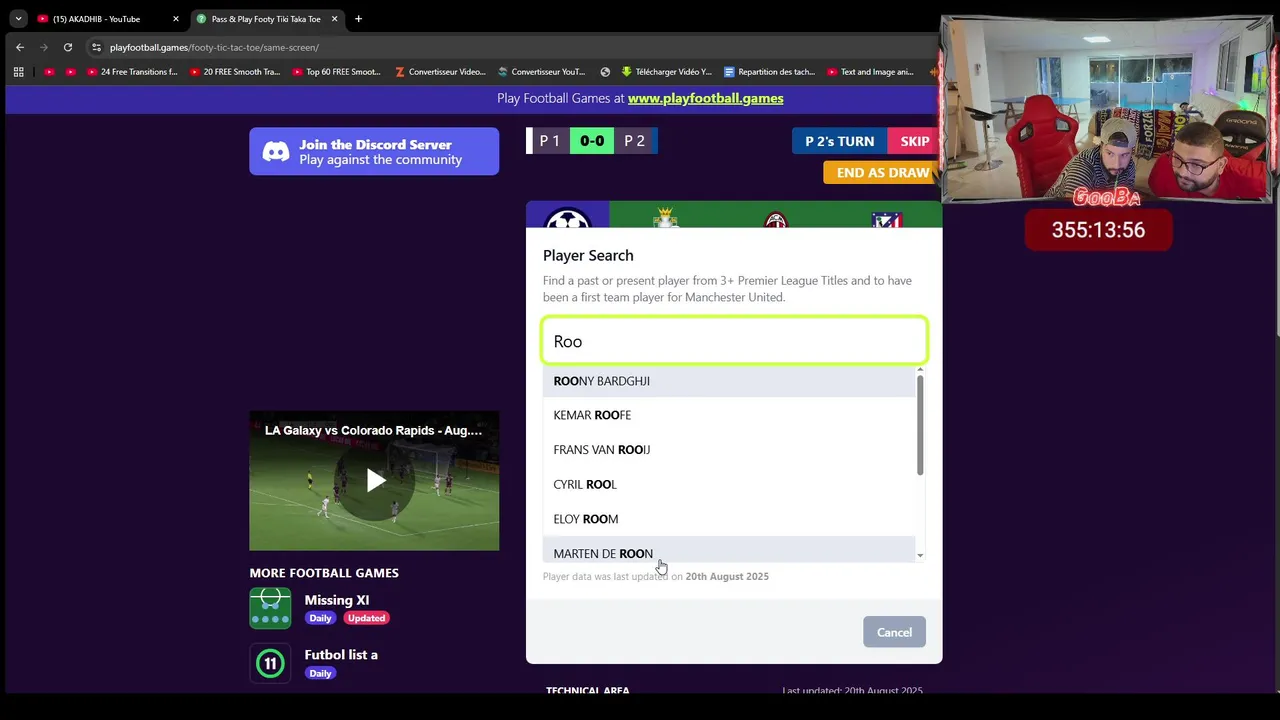Open the globe icon bookmark

(x=605, y=72)
